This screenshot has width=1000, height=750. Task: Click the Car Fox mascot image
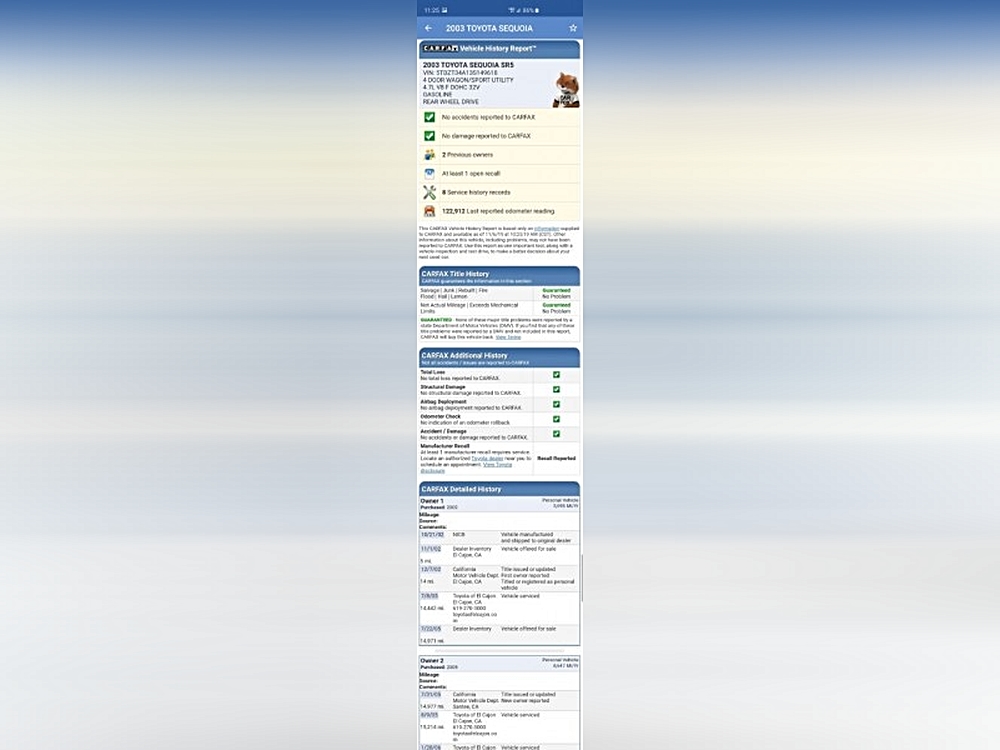(566, 89)
